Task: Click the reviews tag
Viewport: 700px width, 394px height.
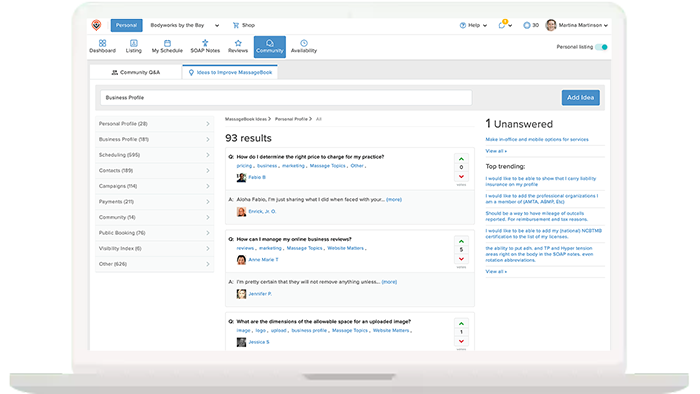Action: [x=245, y=248]
